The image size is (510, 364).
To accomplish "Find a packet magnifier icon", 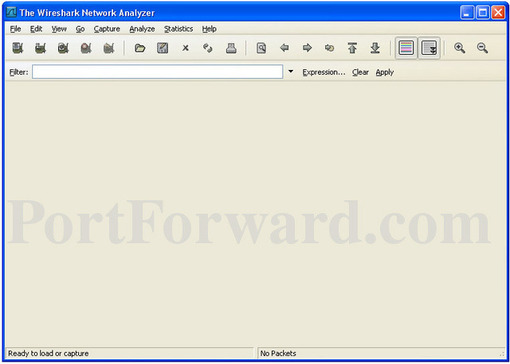I will click(x=261, y=48).
